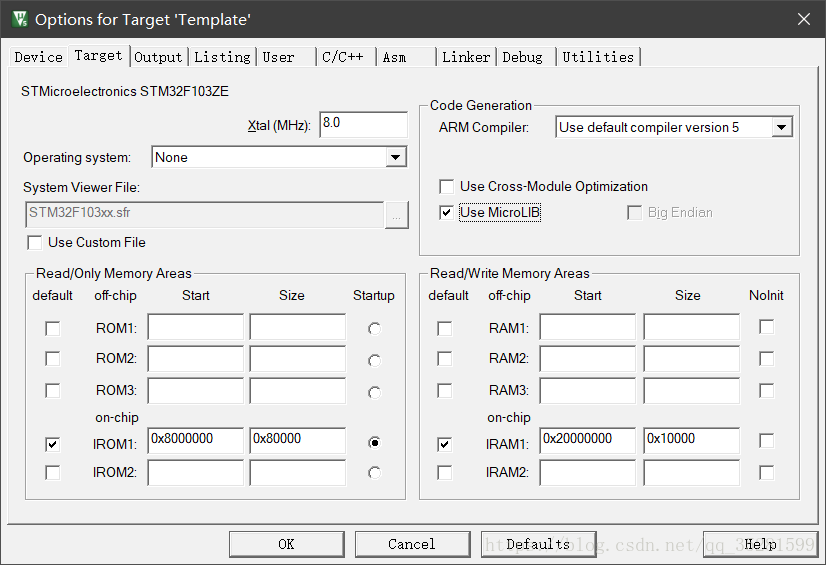Click the IRAM1 Start field 0x20000000
Viewport: 826px width, 565px height.
[x=588, y=440]
